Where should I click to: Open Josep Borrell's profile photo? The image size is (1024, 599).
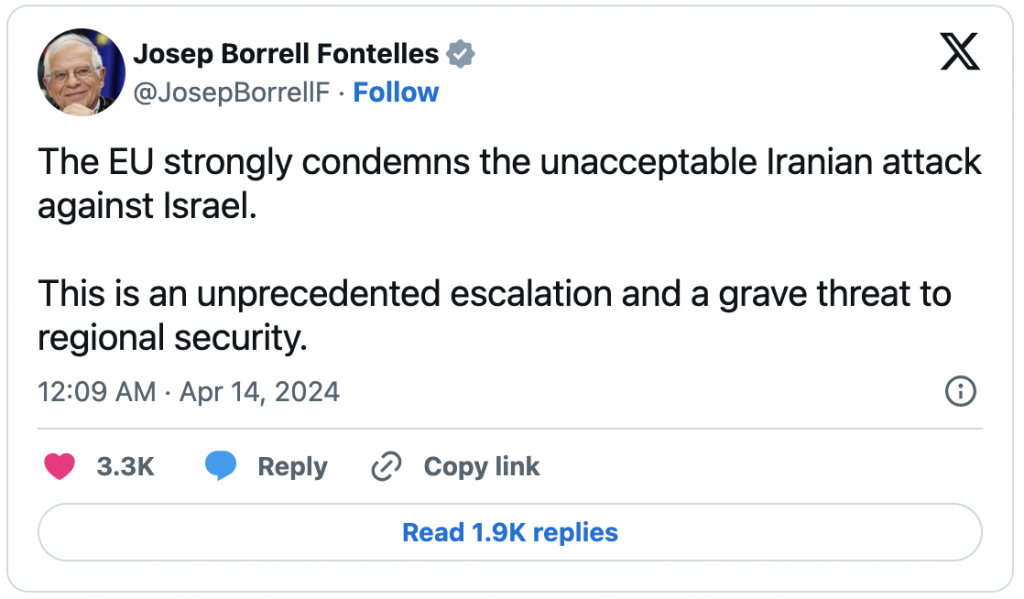(78, 70)
